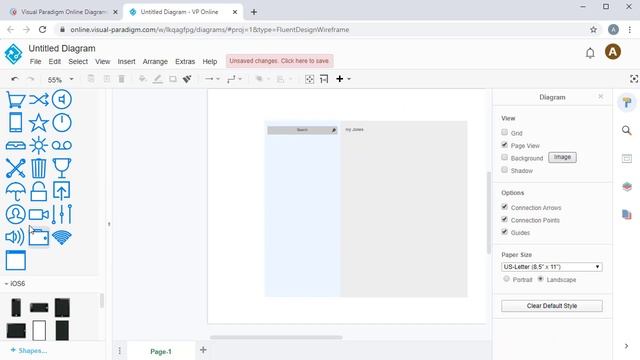Toggle the Page View checkbox
The image size is (640, 360).
504,144
